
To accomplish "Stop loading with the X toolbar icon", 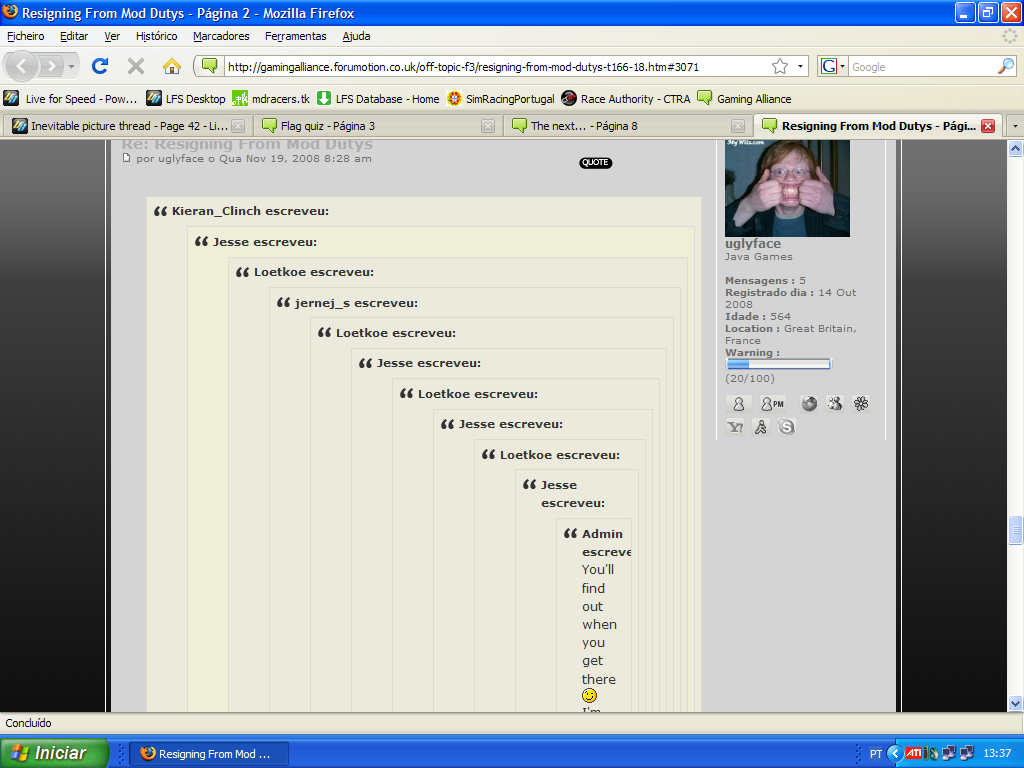I will coord(136,66).
